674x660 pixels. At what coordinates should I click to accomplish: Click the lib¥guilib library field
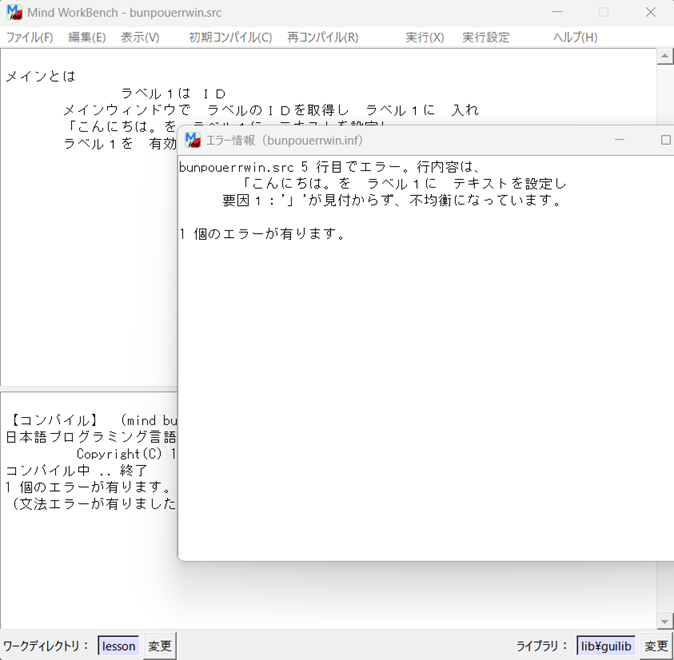[x=606, y=646]
